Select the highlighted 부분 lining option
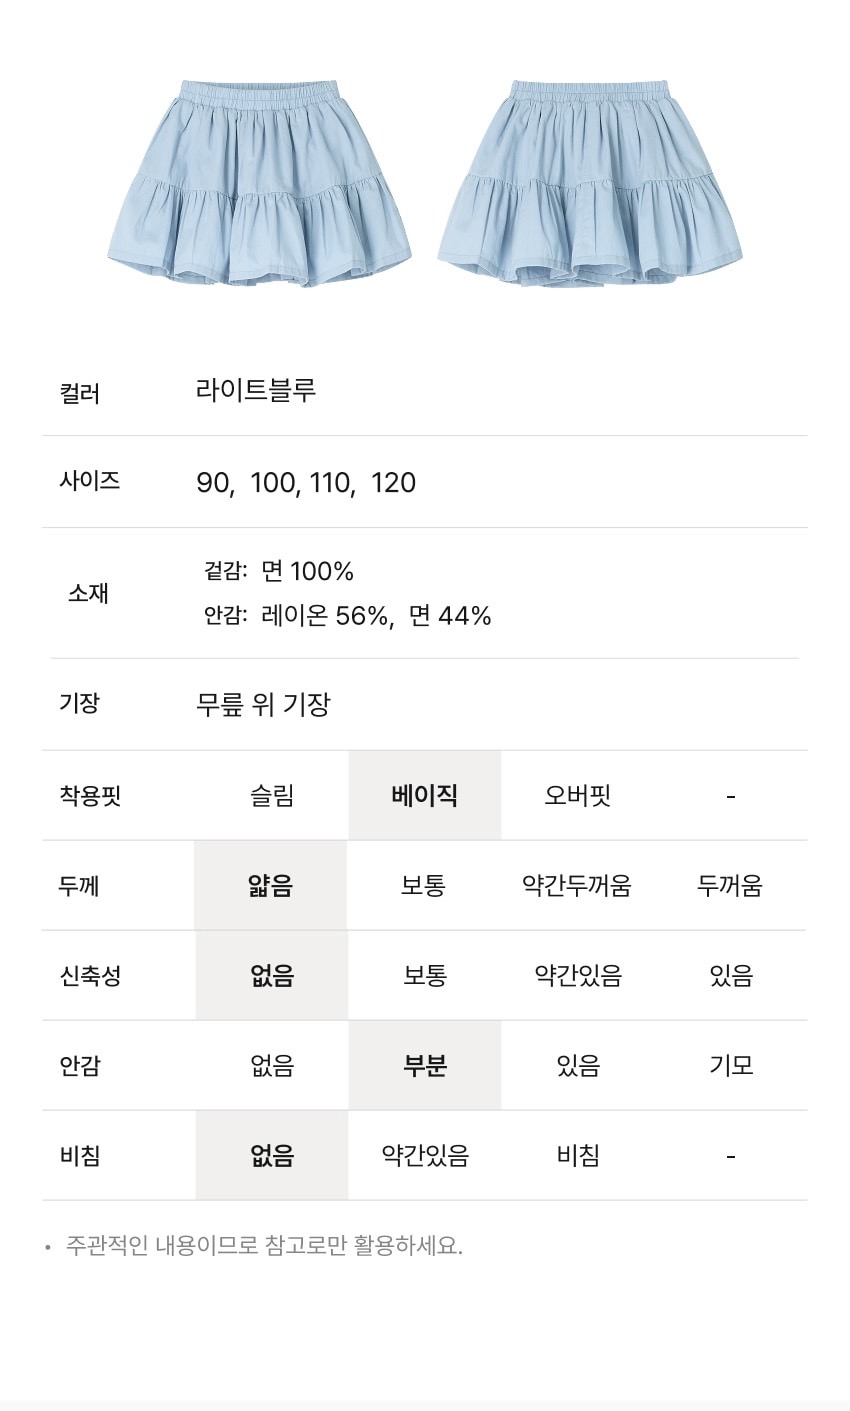This screenshot has height=1411, width=850. 424,1066
